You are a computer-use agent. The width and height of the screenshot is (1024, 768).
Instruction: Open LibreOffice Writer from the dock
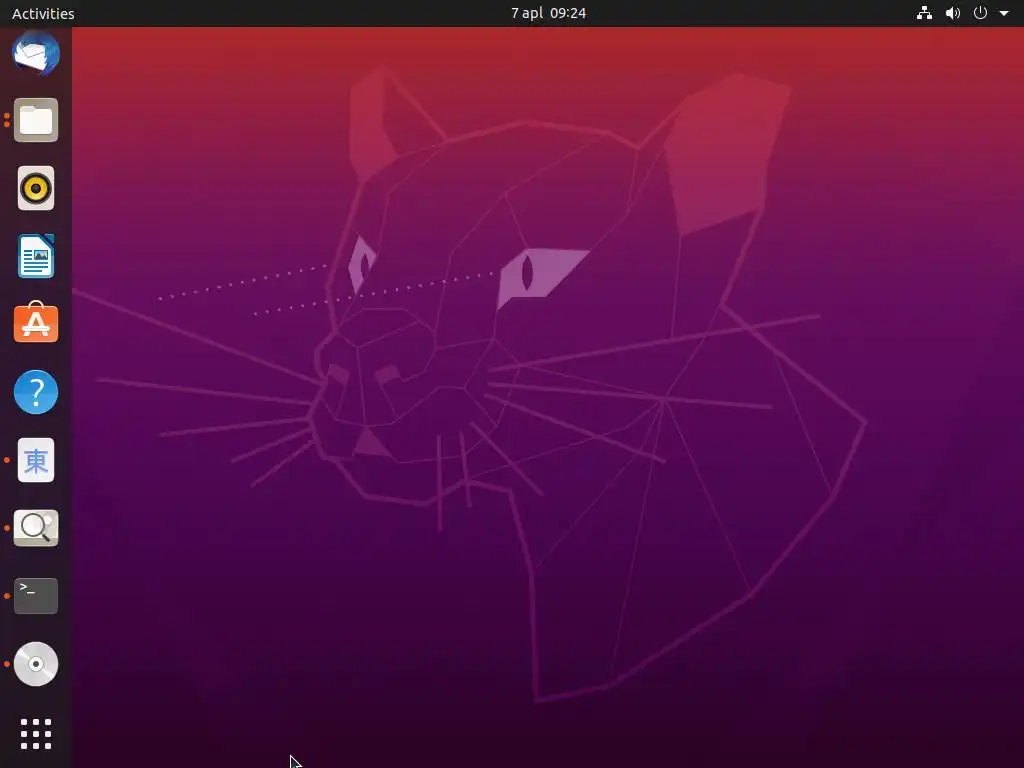(36, 256)
